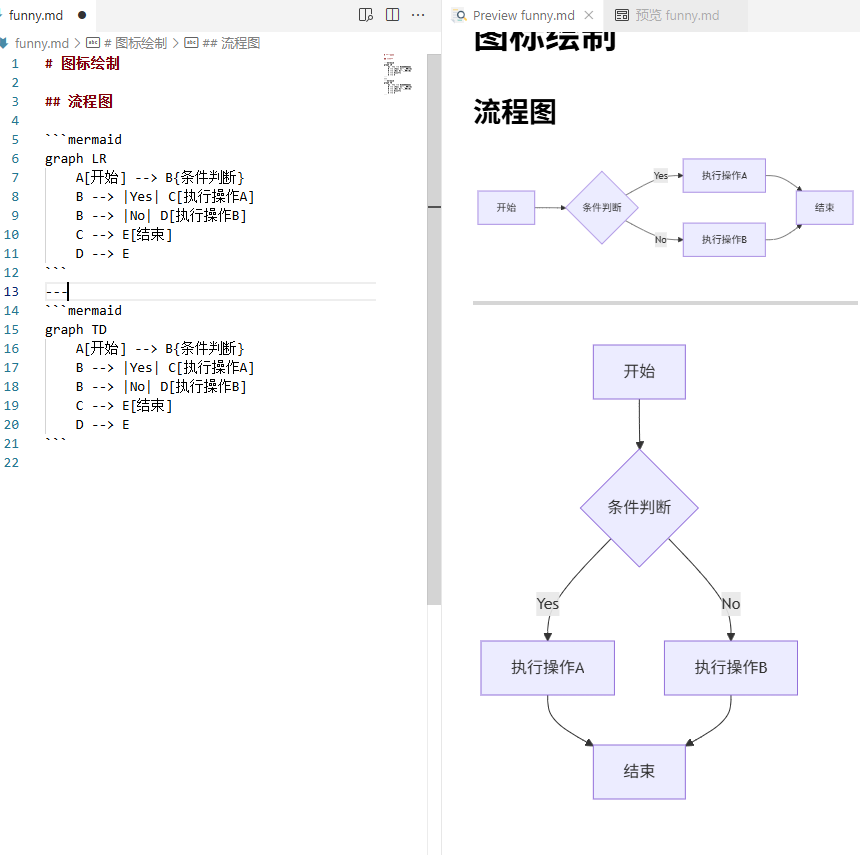Click line 7 code 'A[开始] --> B{条件判断}'
The width and height of the screenshot is (860, 855).
pos(160,178)
